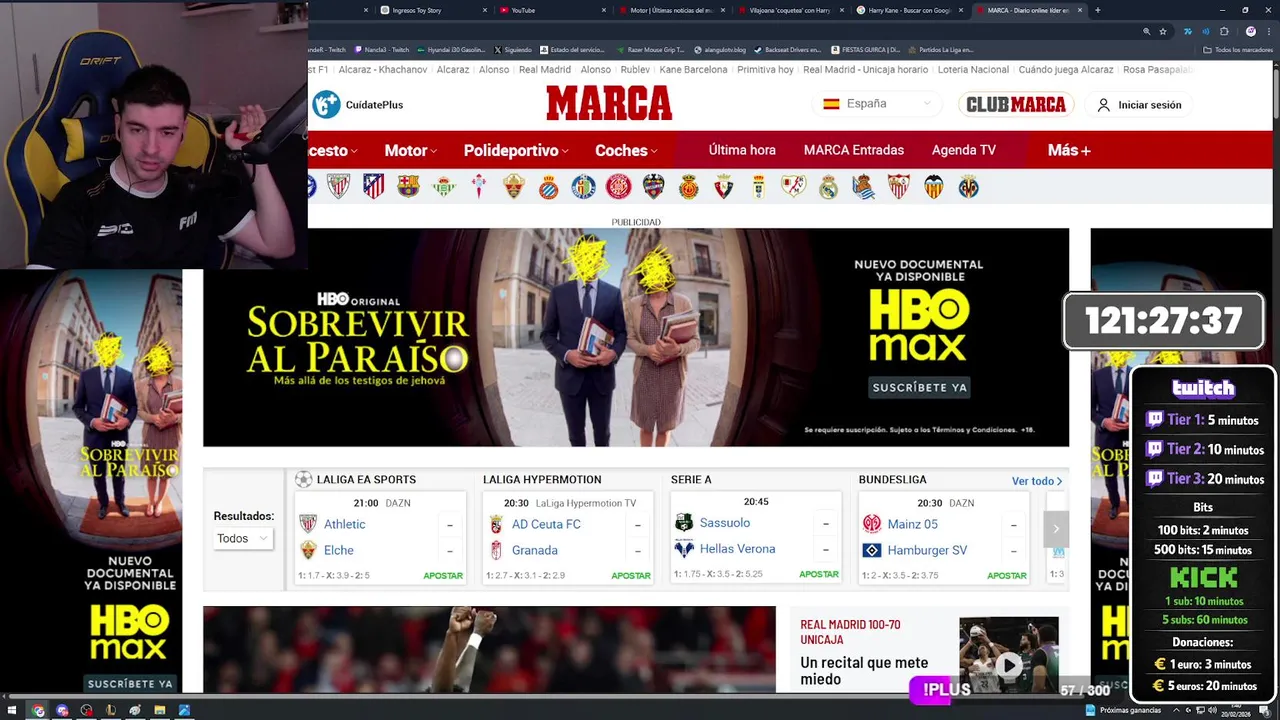Switch to the Vilajoana 'coquetea' tab

[791, 10]
